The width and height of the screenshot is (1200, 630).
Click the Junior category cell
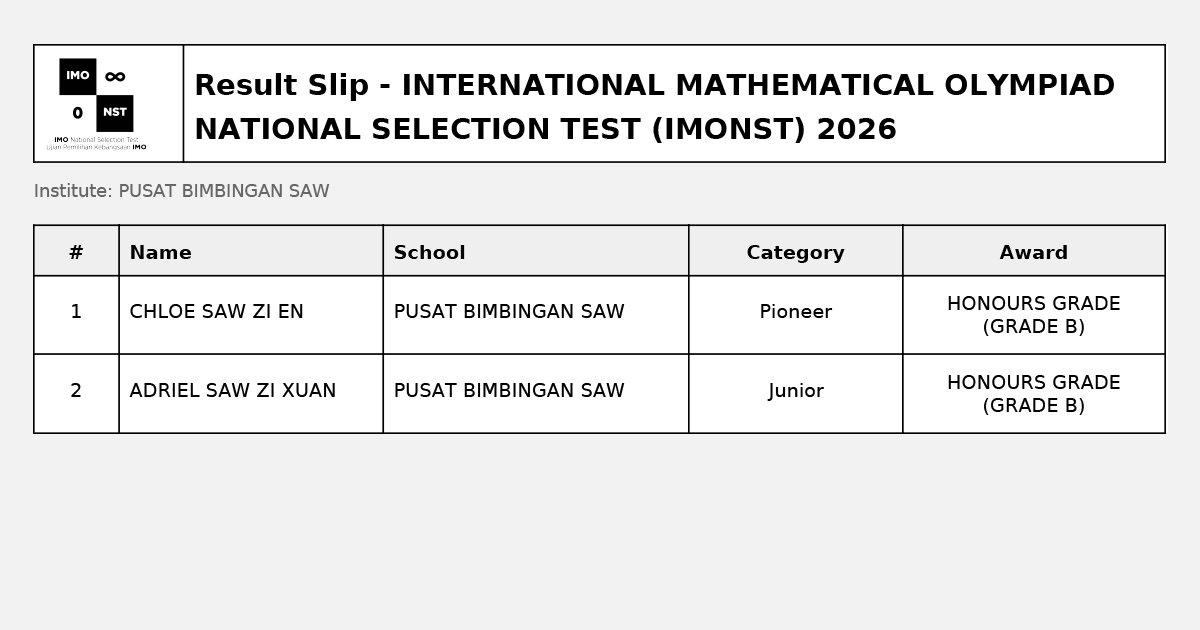pyautogui.click(x=796, y=394)
